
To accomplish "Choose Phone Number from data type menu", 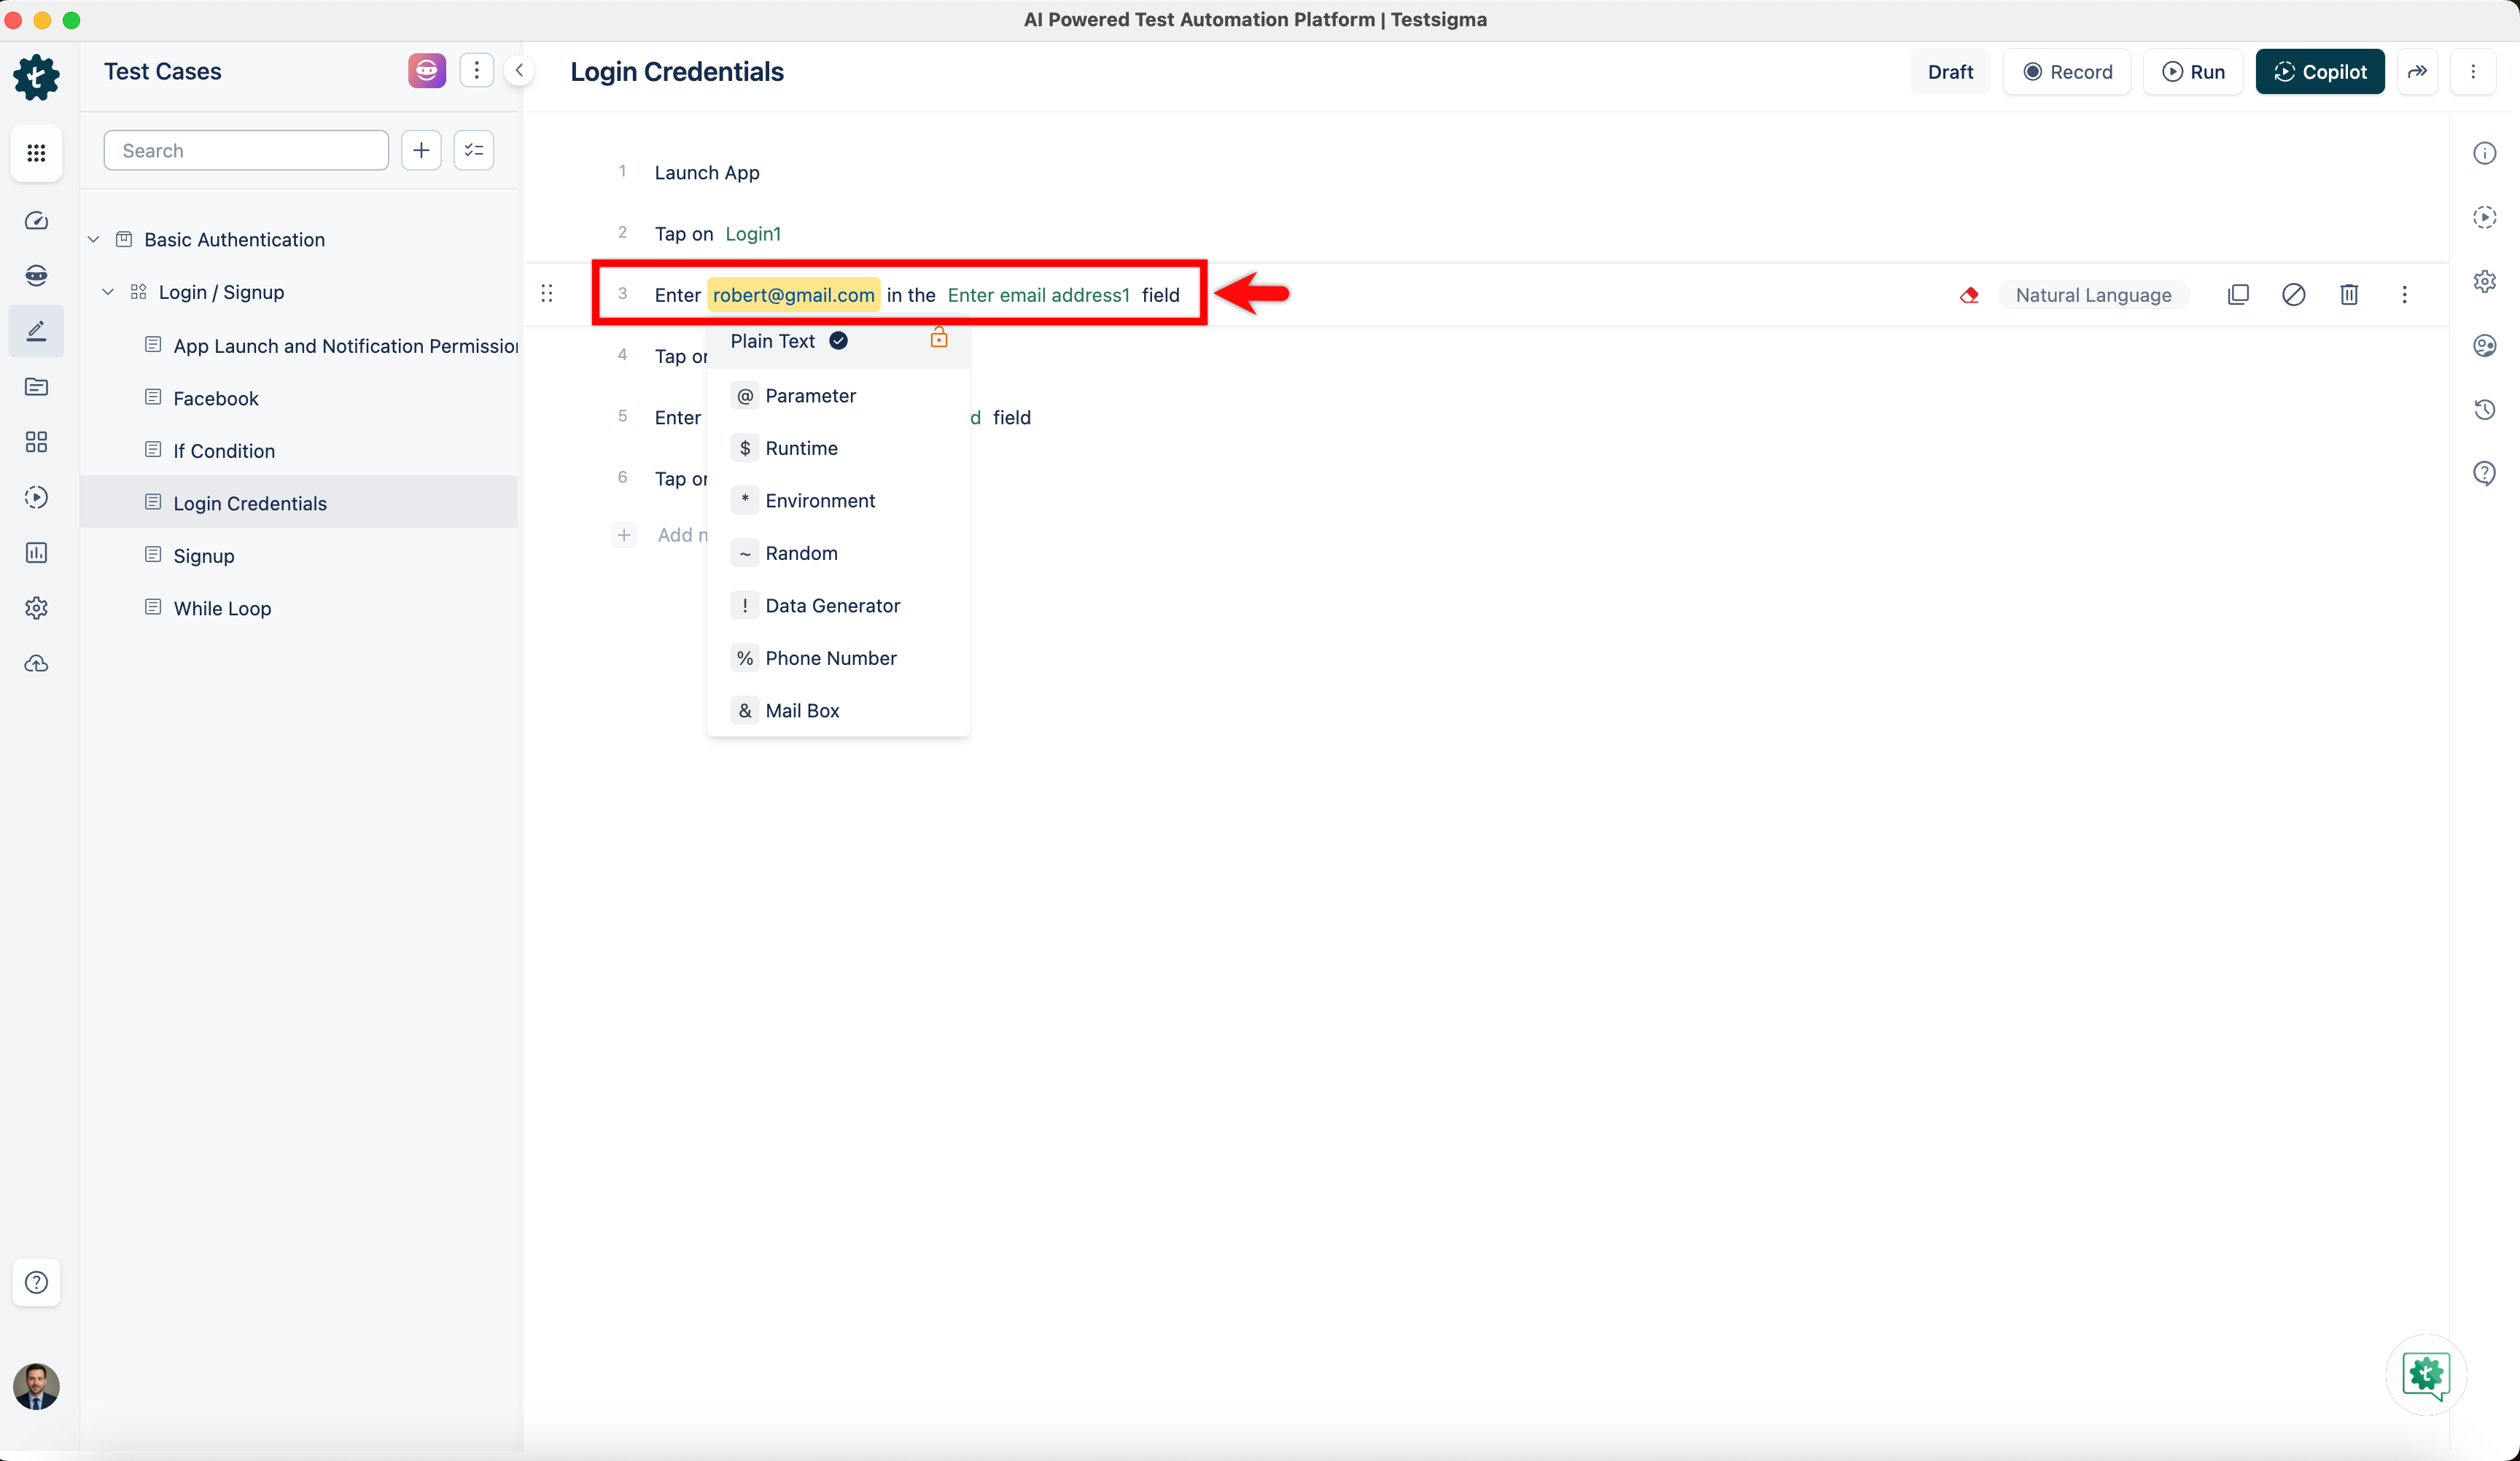I will coord(838,658).
